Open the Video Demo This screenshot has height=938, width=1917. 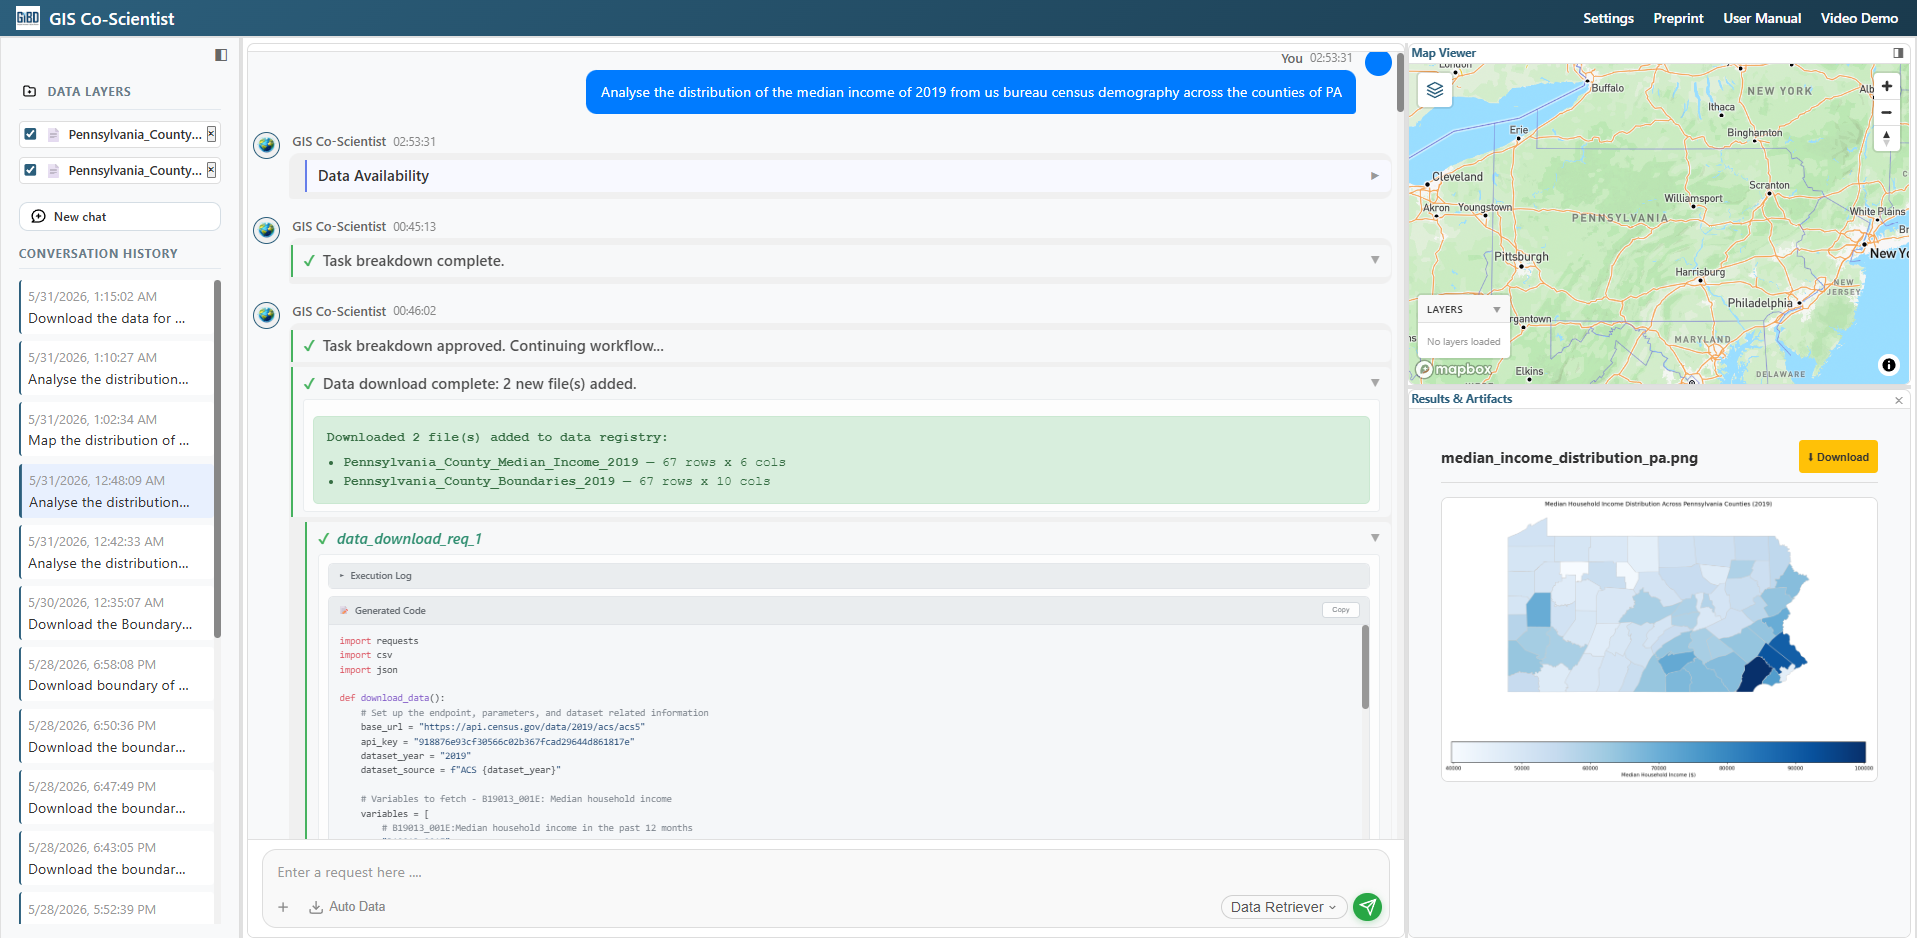click(x=1859, y=18)
